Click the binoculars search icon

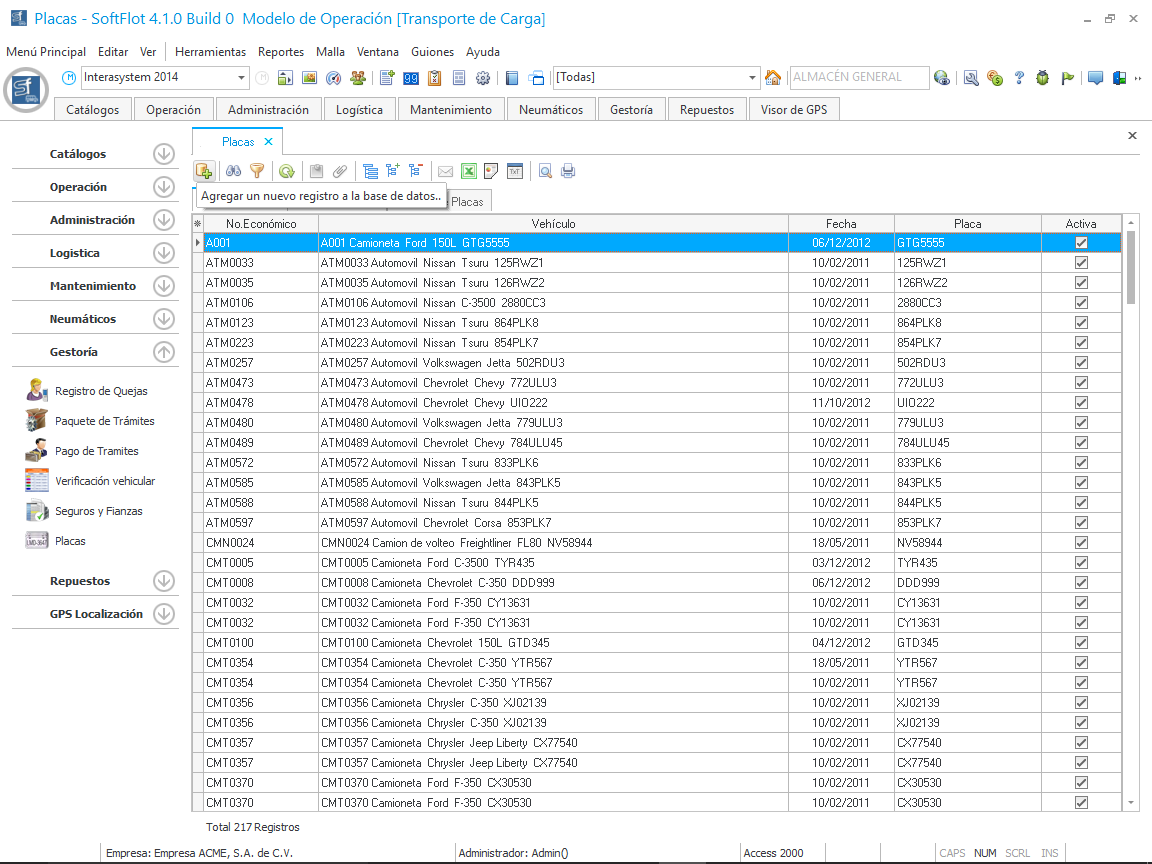[x=233, y=171]
